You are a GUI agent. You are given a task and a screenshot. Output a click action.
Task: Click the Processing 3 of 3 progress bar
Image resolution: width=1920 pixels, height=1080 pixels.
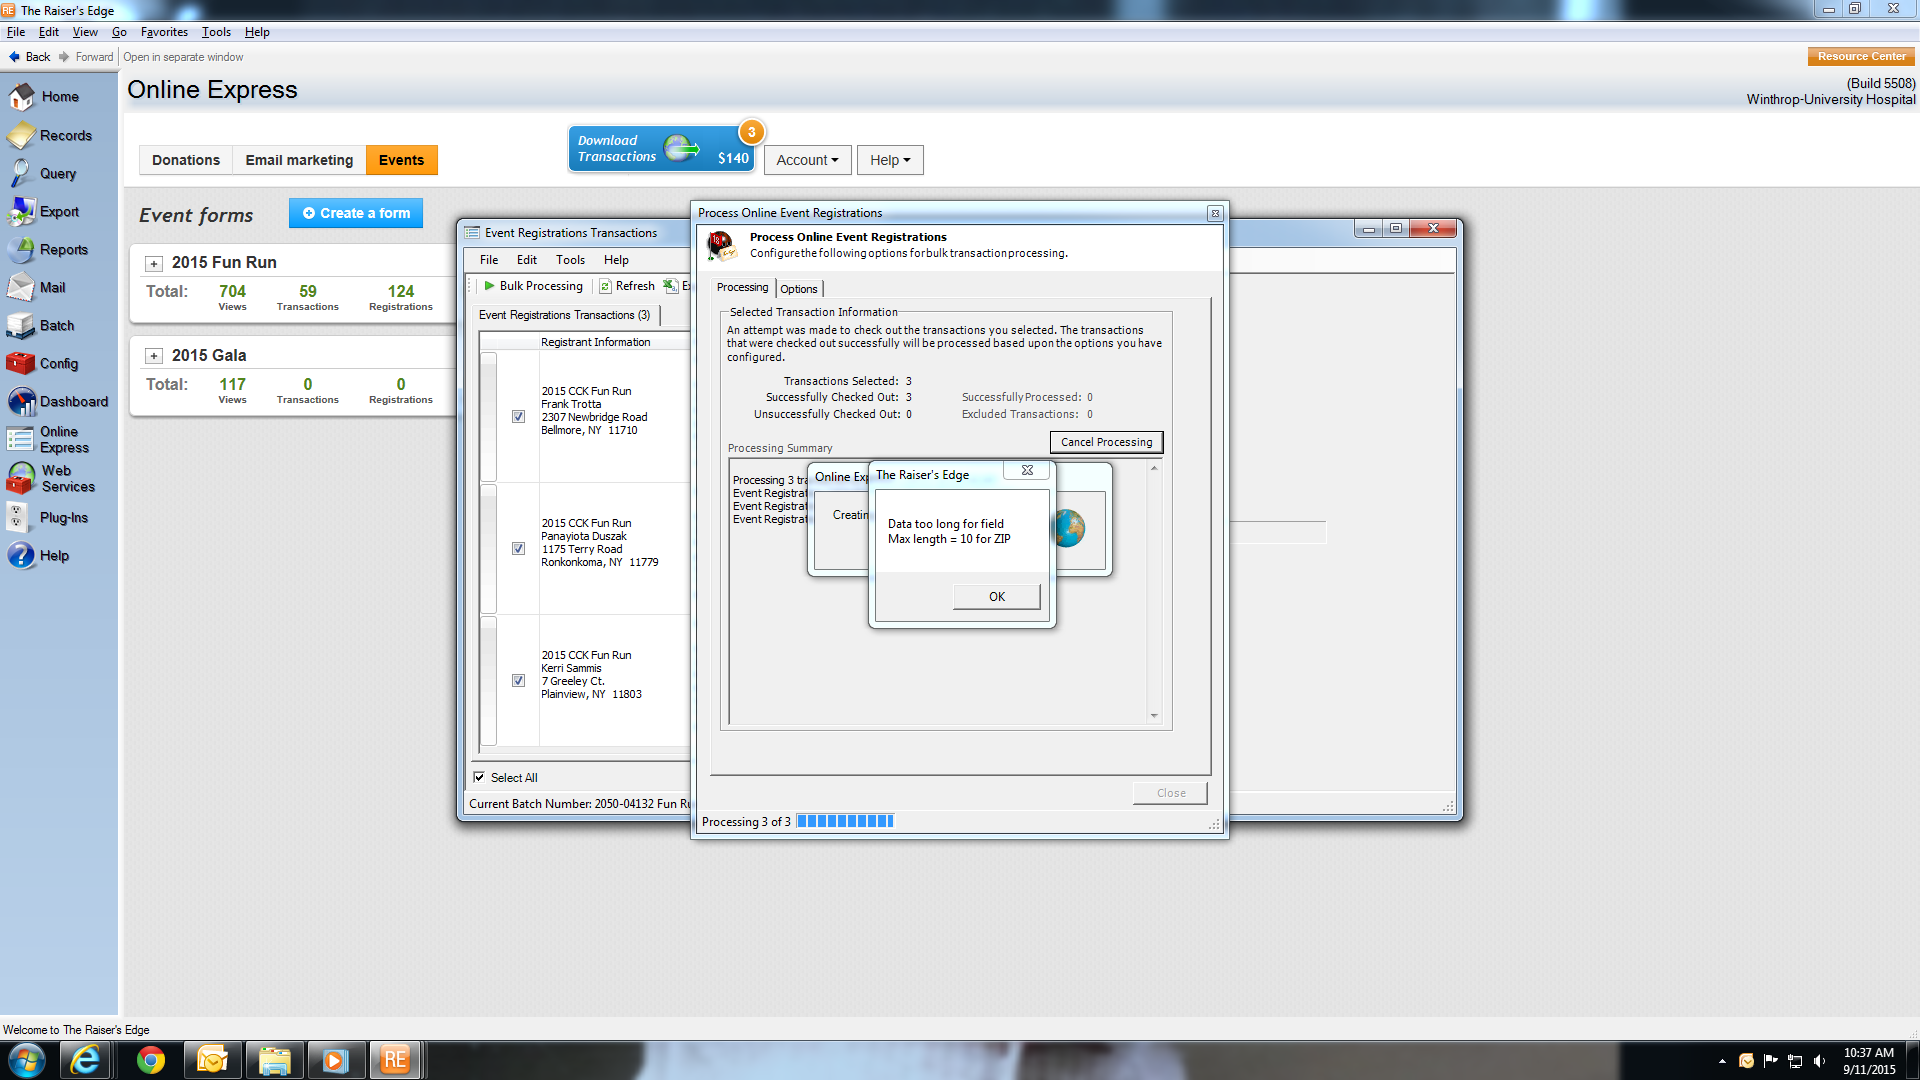845,821
